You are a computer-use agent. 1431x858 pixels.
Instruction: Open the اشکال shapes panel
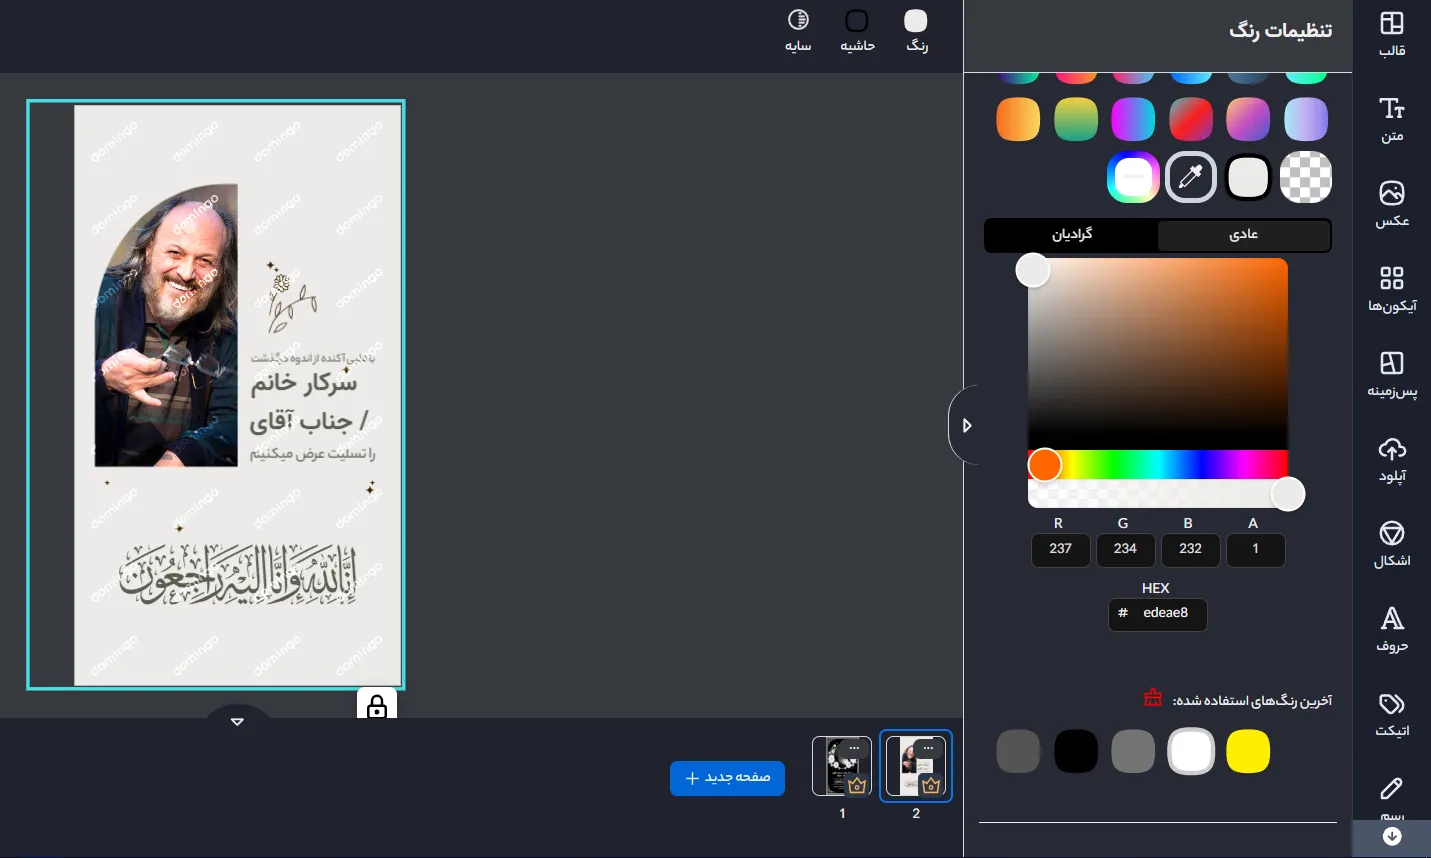[1392, 544]
